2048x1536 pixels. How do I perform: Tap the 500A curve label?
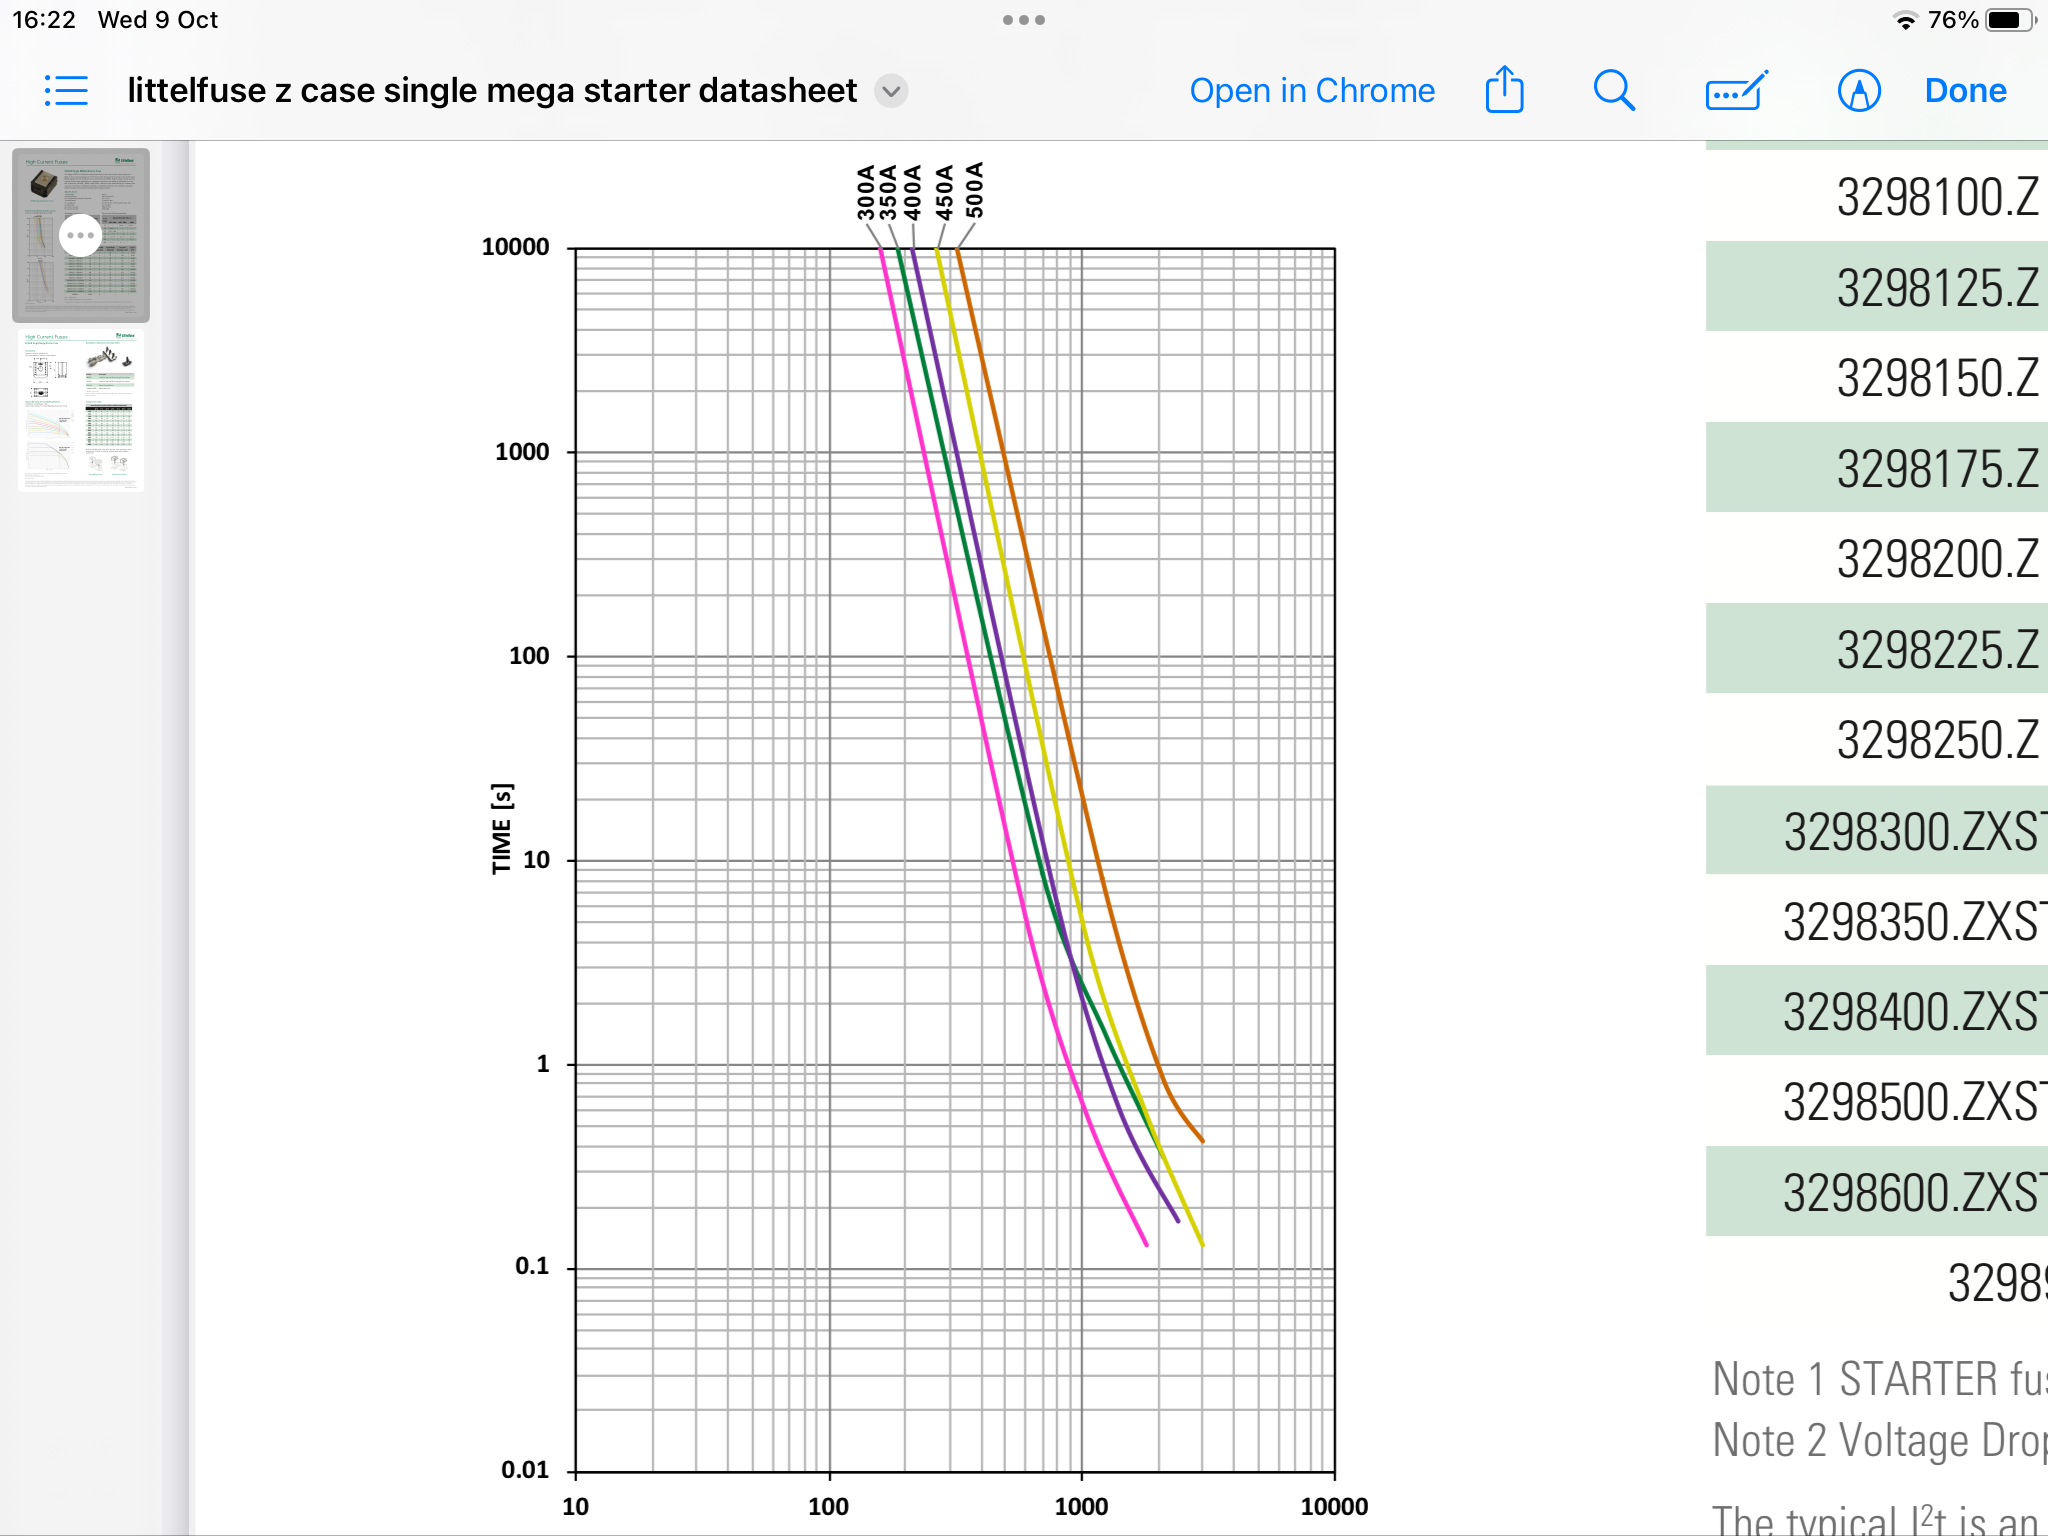(x=975, y=190)
